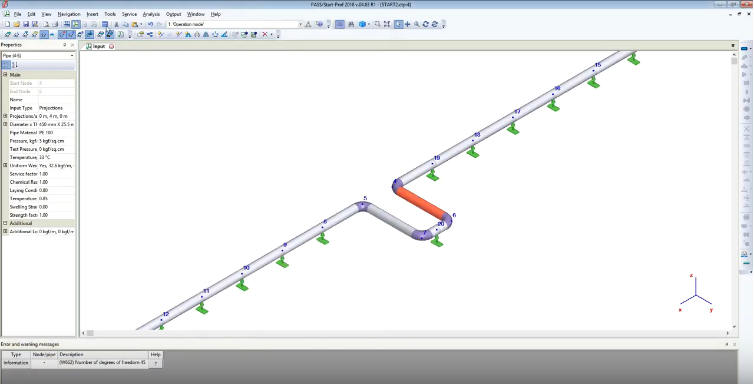Toggle highlighted view mode button before binoculars
Screen dimensions: 754x384
click(x=339, y=24)
